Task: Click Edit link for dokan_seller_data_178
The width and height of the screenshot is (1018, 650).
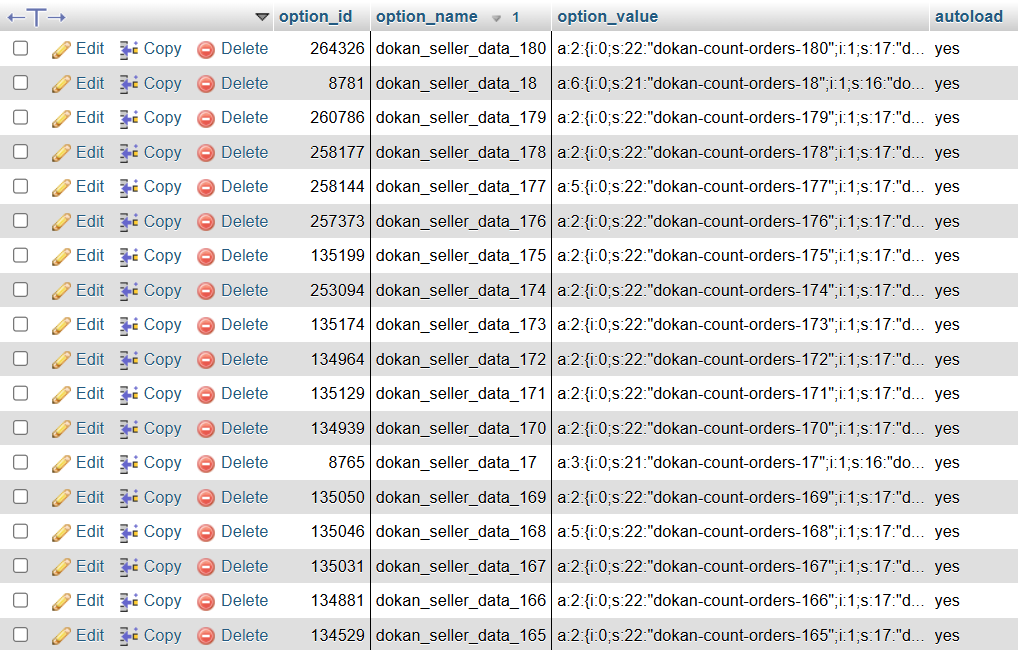Action: 90,152
